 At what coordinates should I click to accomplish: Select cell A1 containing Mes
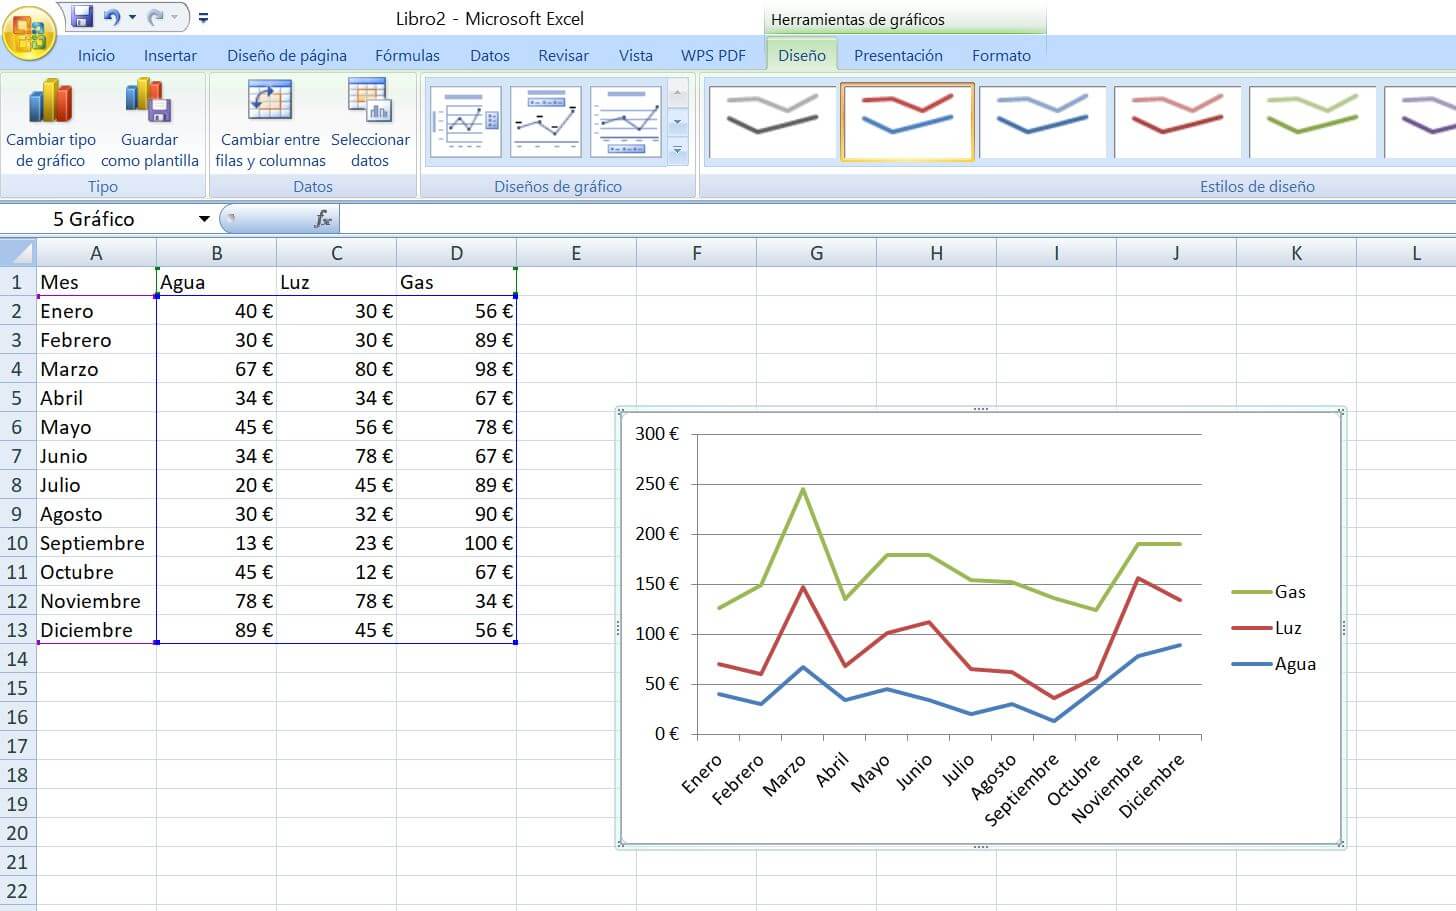click(x=96, y=281)
